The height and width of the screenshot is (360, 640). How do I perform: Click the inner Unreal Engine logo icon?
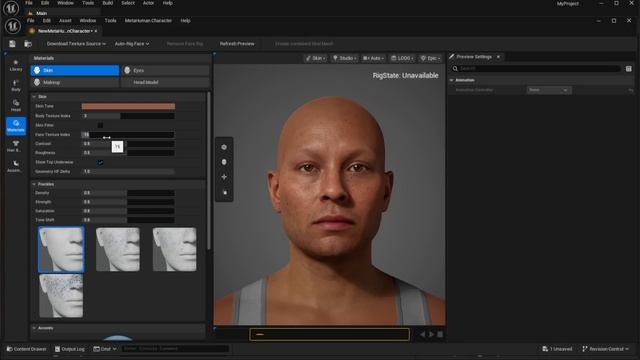tap(13, 26)
